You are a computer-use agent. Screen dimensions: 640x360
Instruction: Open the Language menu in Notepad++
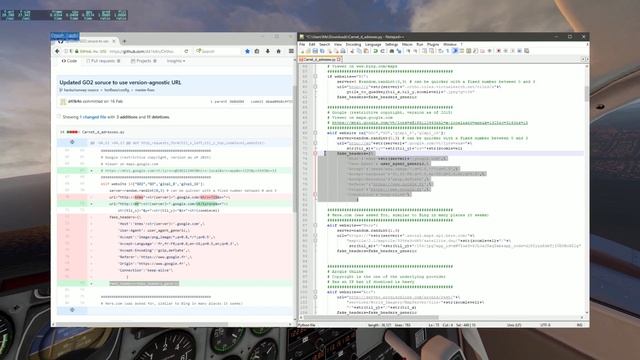click(x=373, y=44)
